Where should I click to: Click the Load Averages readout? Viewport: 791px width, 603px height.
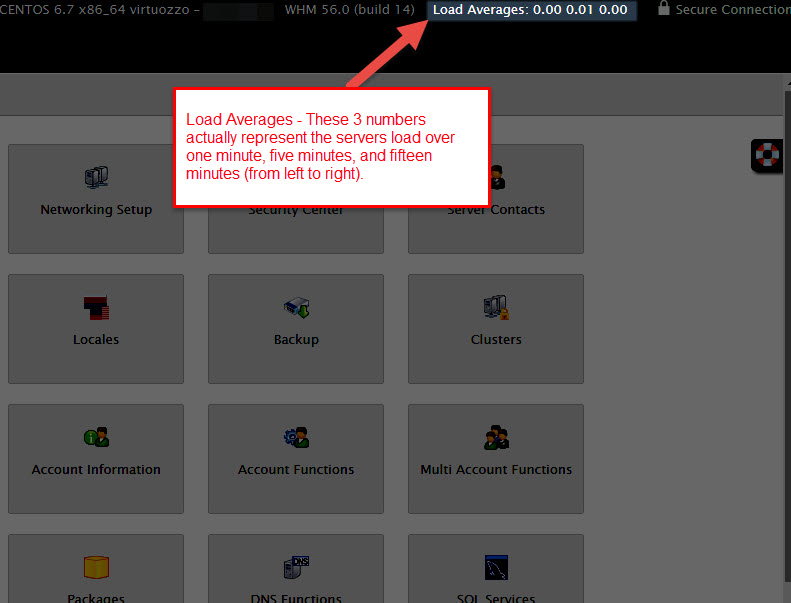pyautogui.click(x=532, y=10)
